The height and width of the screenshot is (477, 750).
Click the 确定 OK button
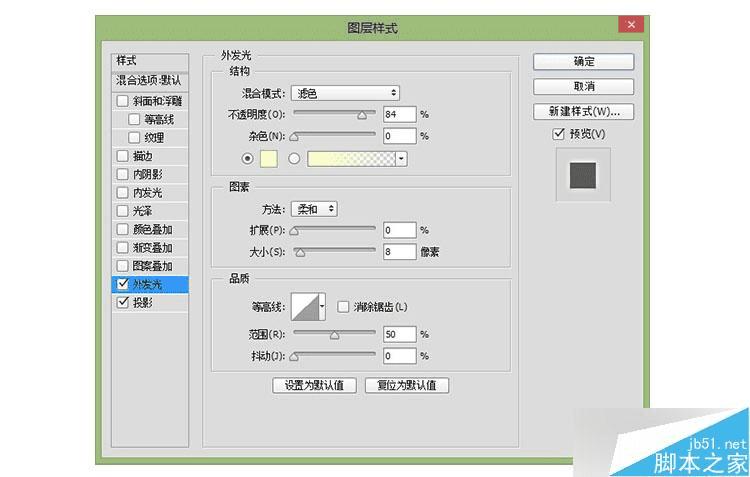tap(584, 61)
